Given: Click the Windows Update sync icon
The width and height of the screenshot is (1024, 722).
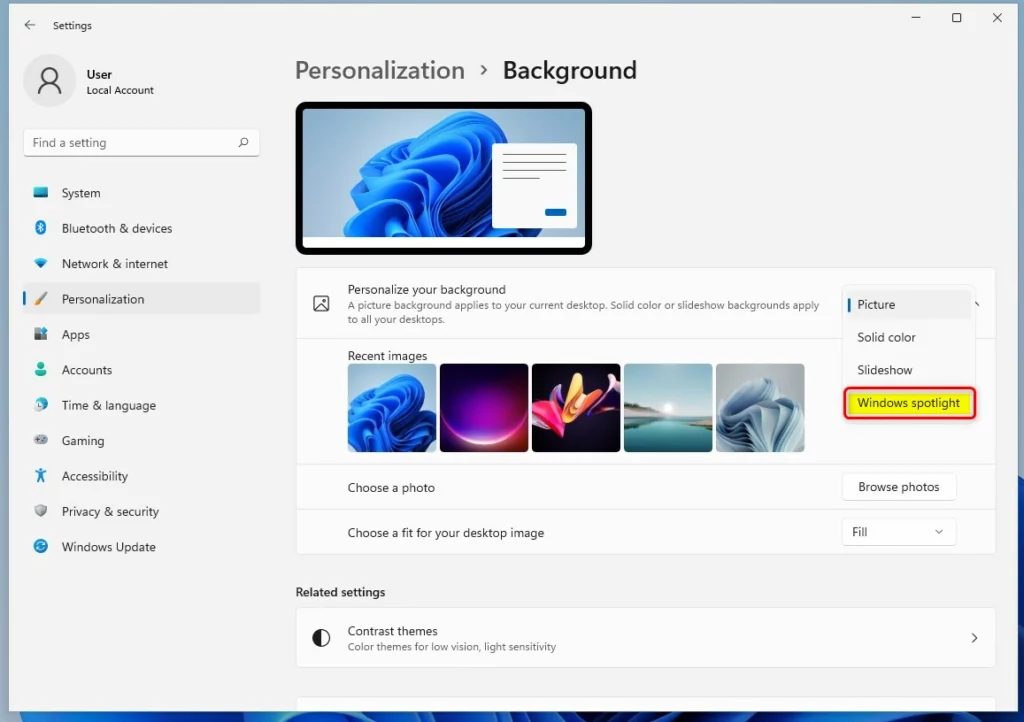Looking at the screenshot, I should pos(40,546).
